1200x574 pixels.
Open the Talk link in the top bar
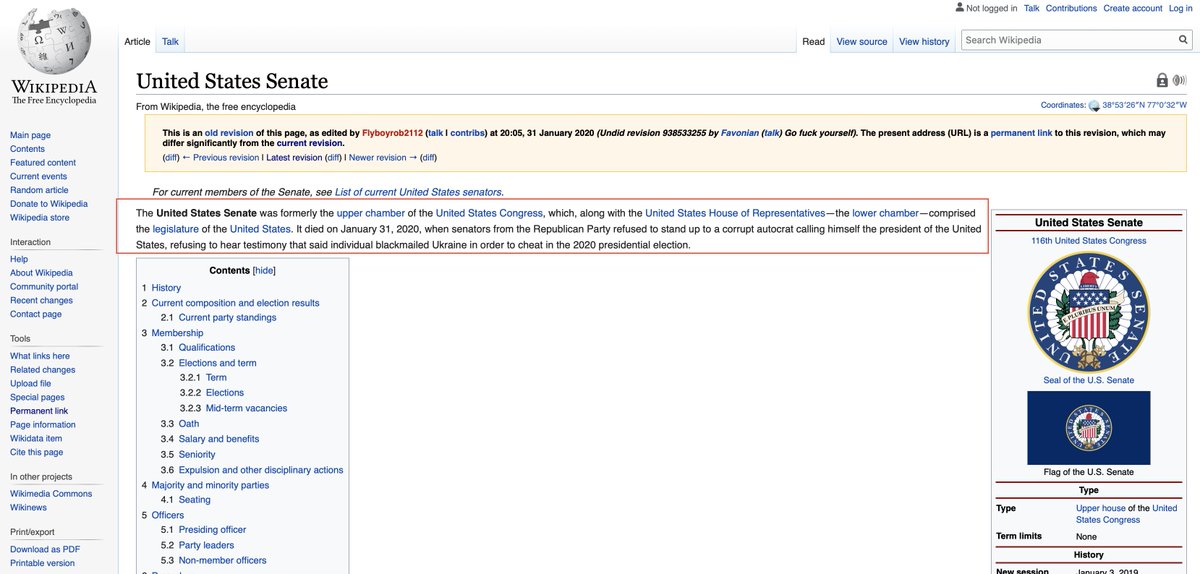point(1031,8)
